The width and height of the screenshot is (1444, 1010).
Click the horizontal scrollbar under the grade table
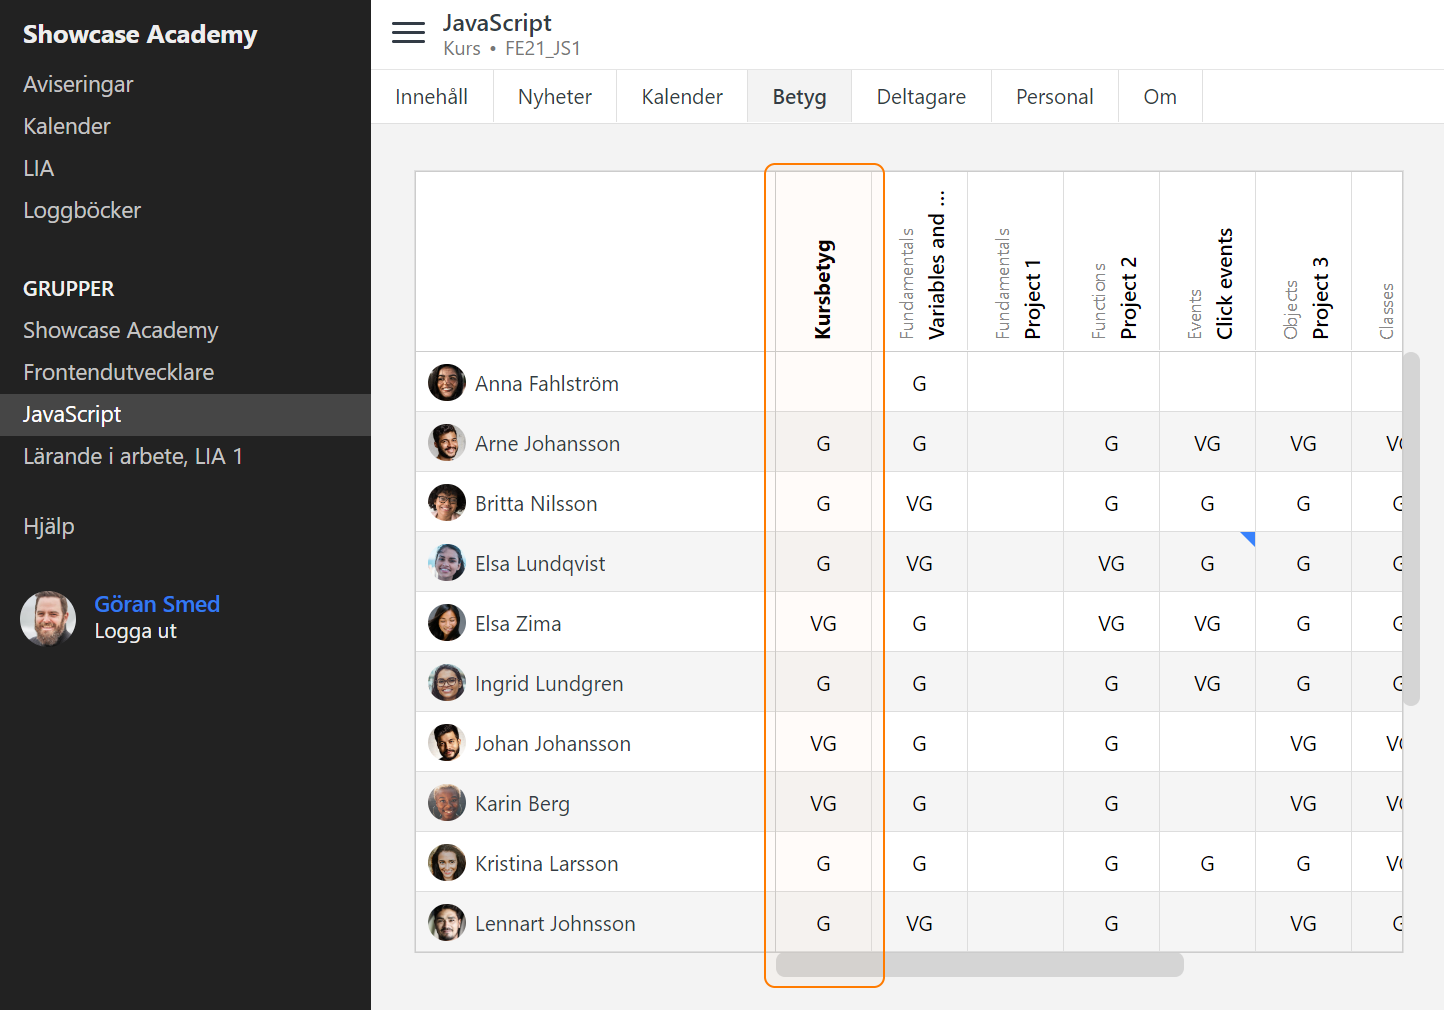click(x=979, y=964)
